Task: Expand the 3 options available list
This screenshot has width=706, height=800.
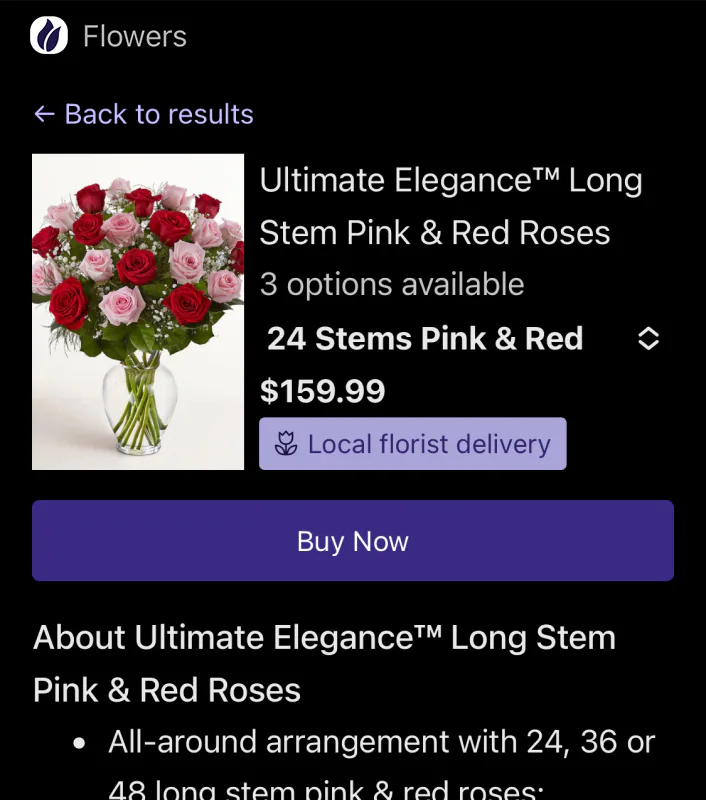Action: [x=392, y=284]
